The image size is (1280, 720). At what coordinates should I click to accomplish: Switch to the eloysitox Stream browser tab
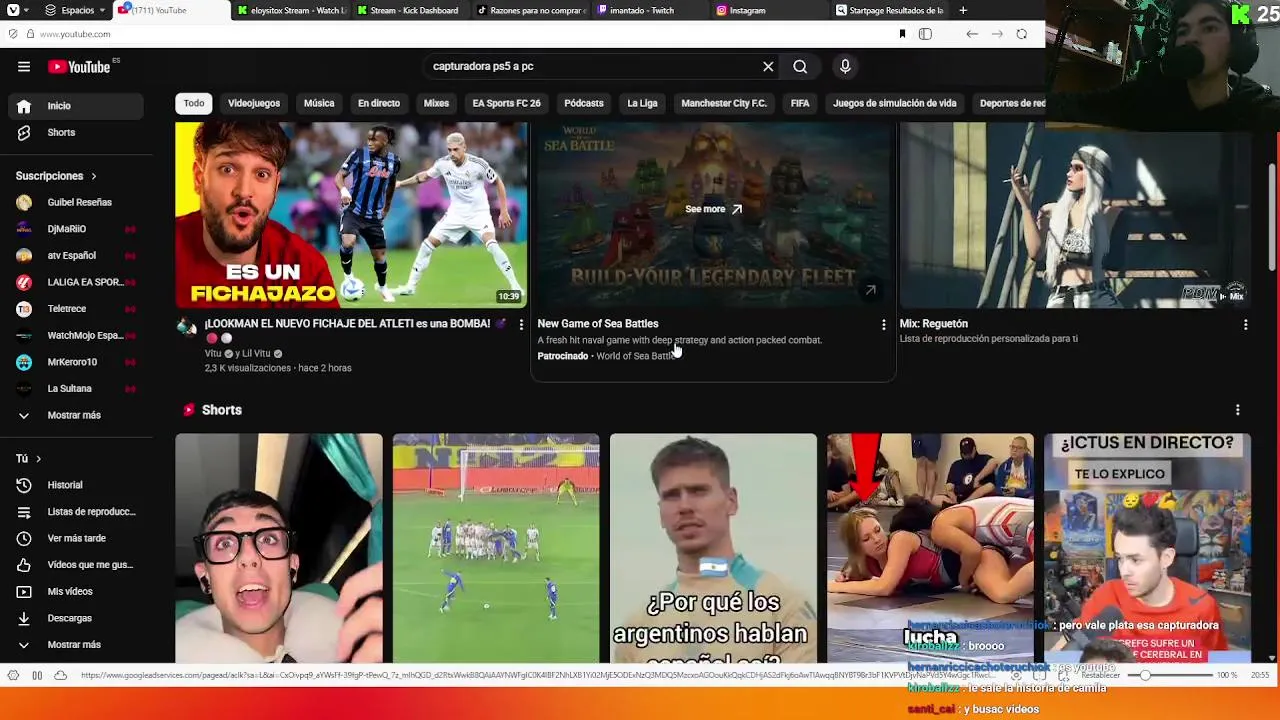292,11
